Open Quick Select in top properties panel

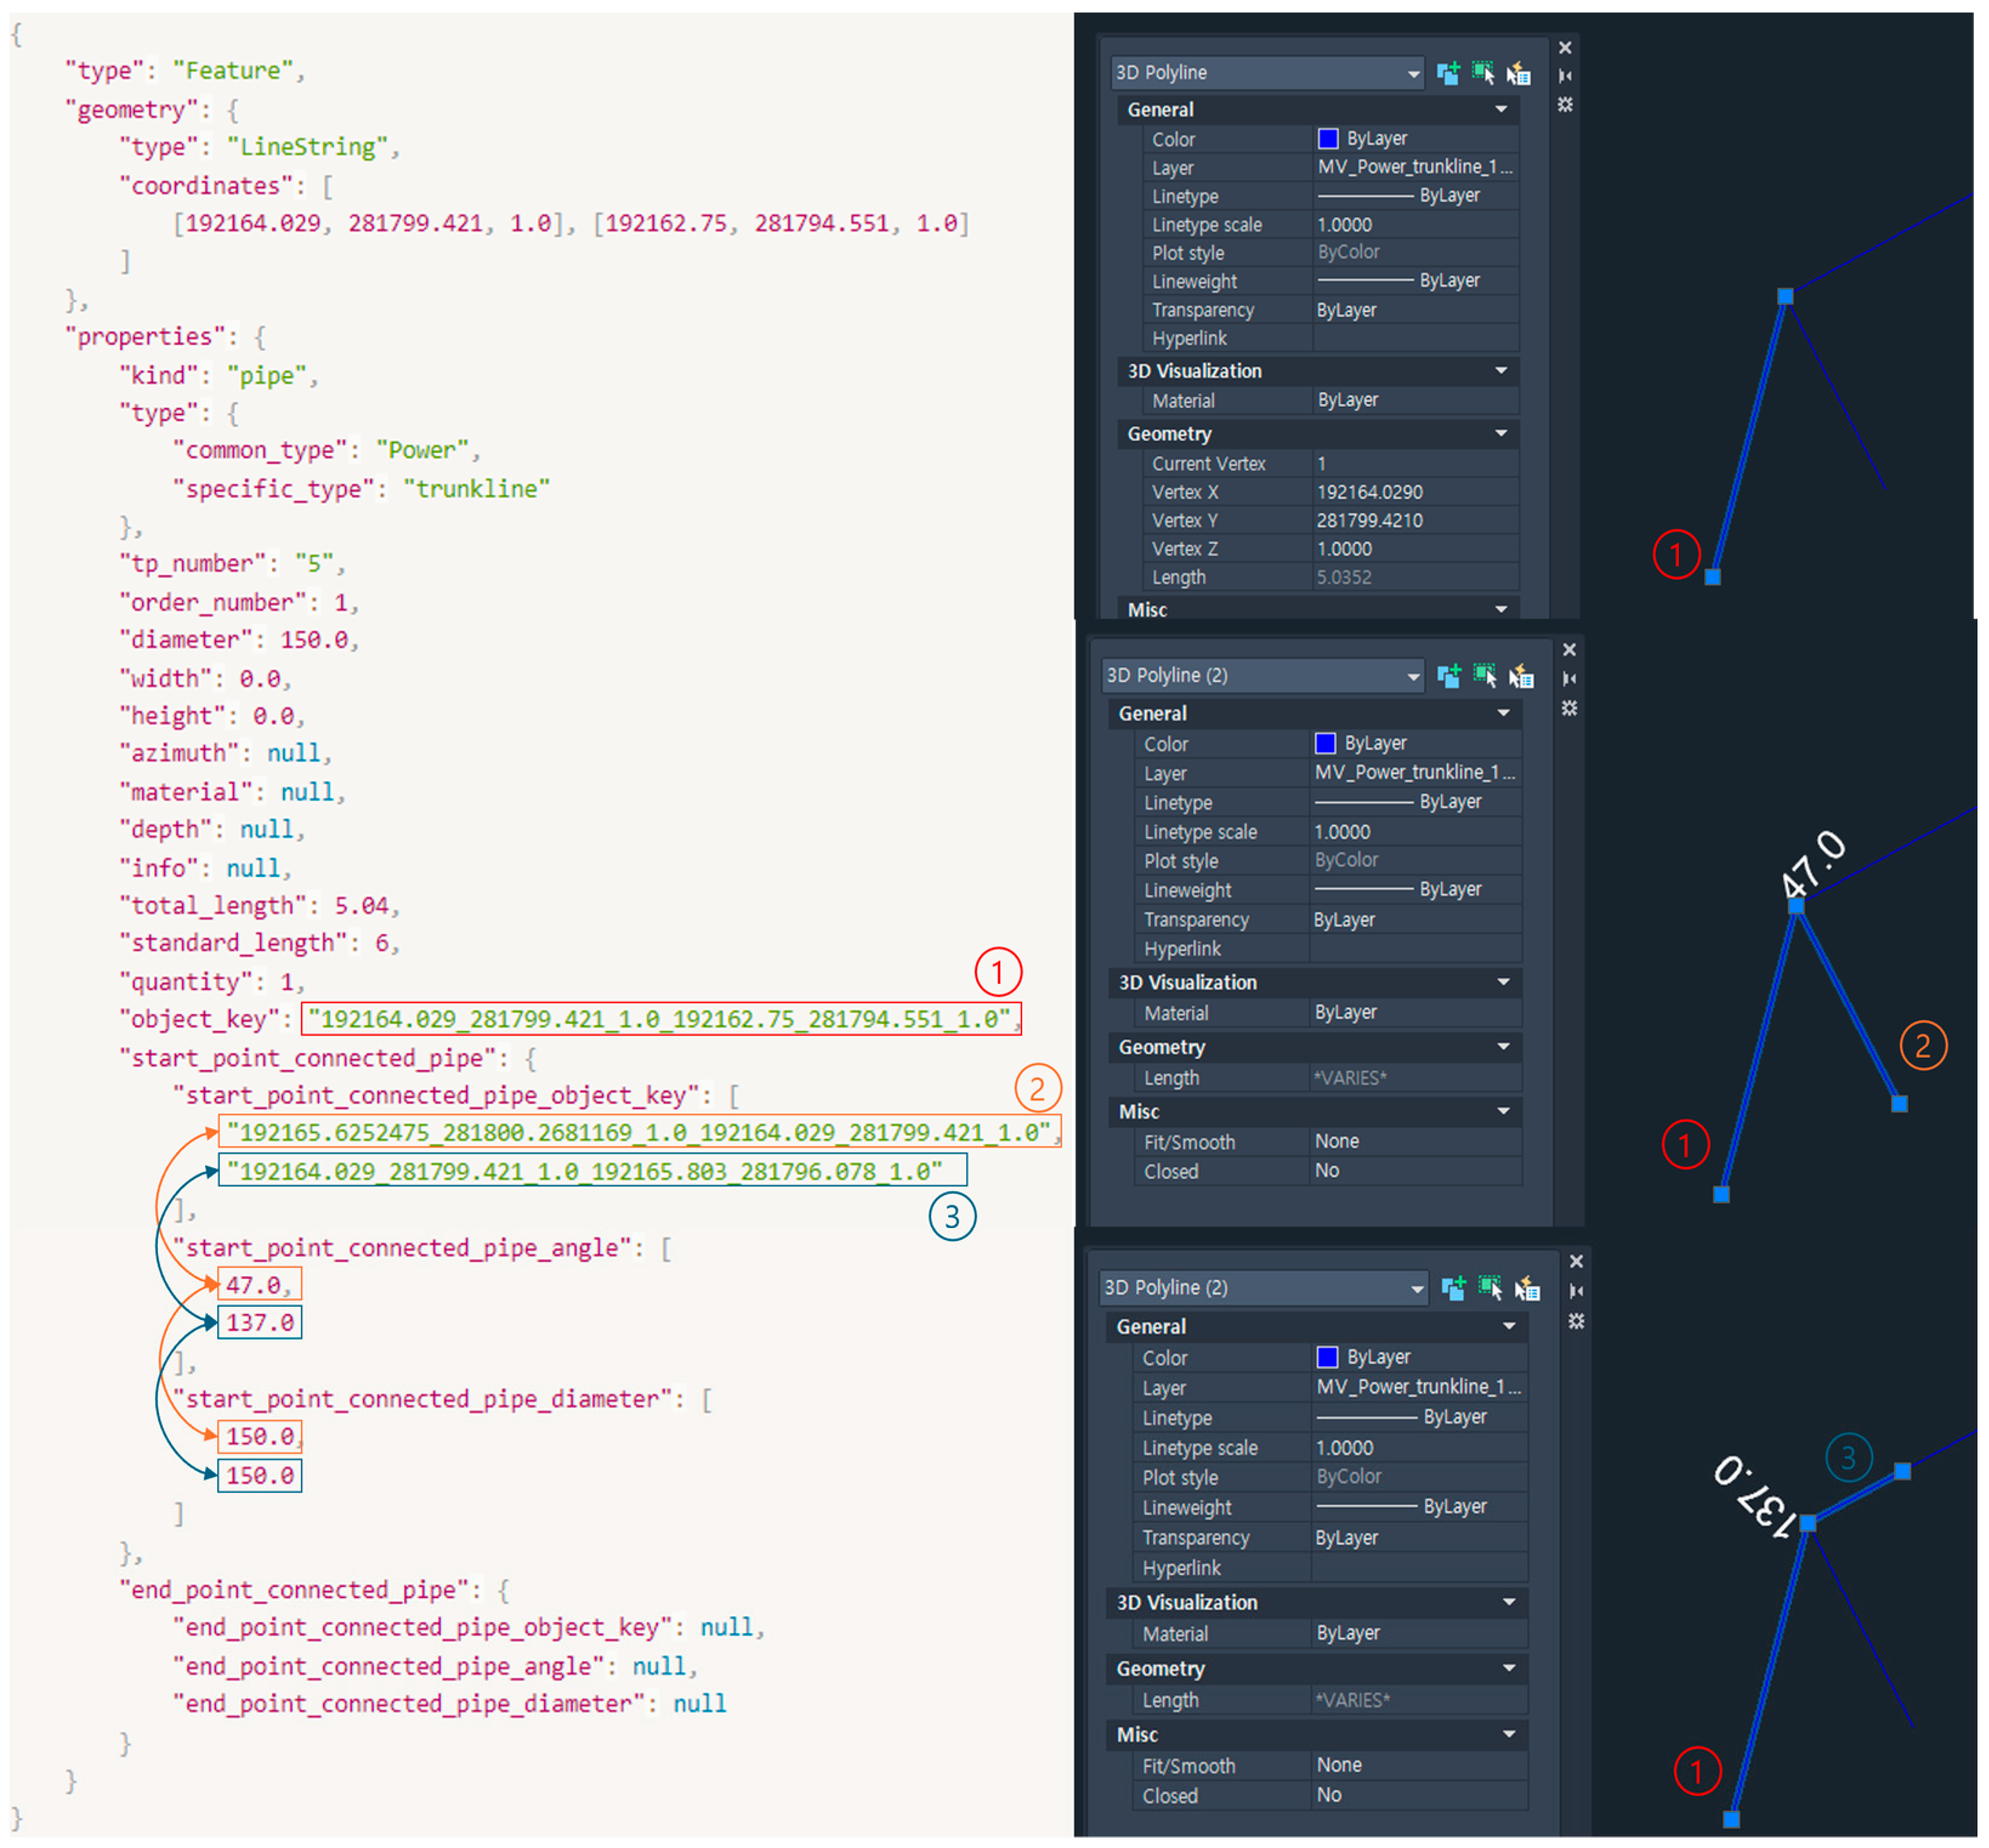tap(1519, 73)
